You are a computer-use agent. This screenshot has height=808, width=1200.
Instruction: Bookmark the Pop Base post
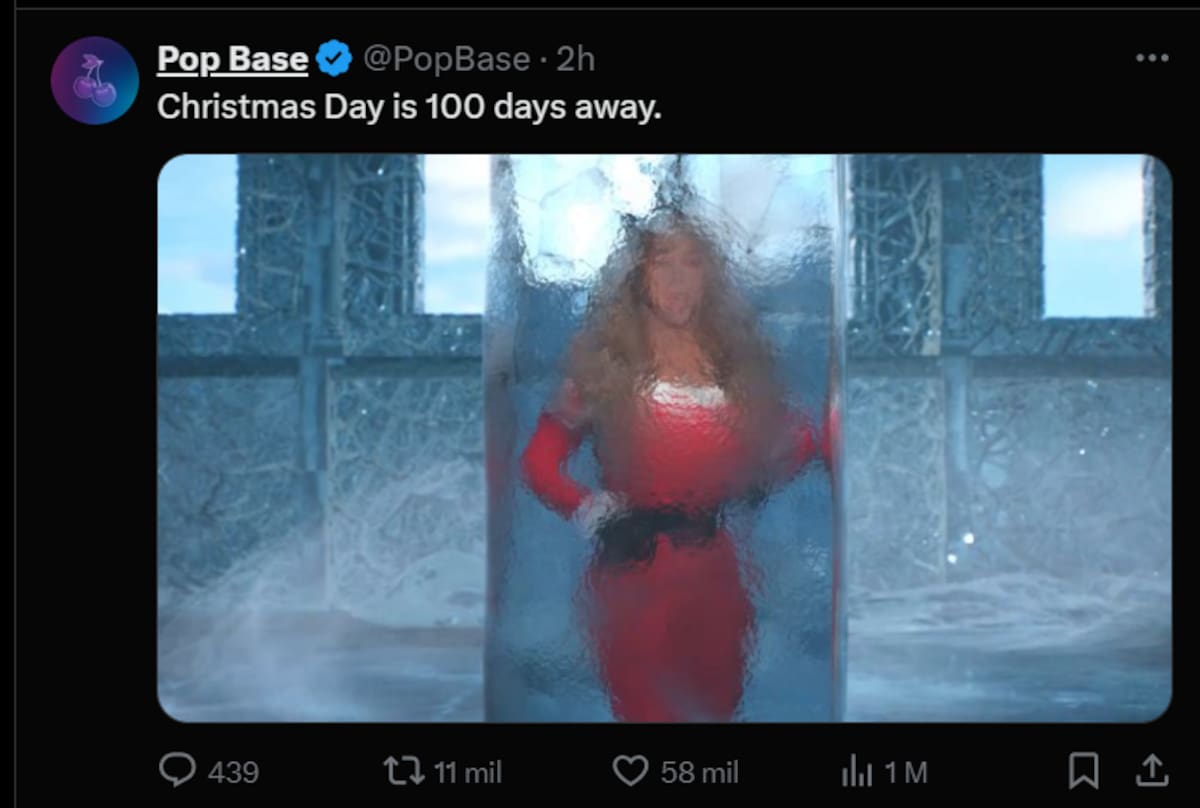coord(1084,770)
